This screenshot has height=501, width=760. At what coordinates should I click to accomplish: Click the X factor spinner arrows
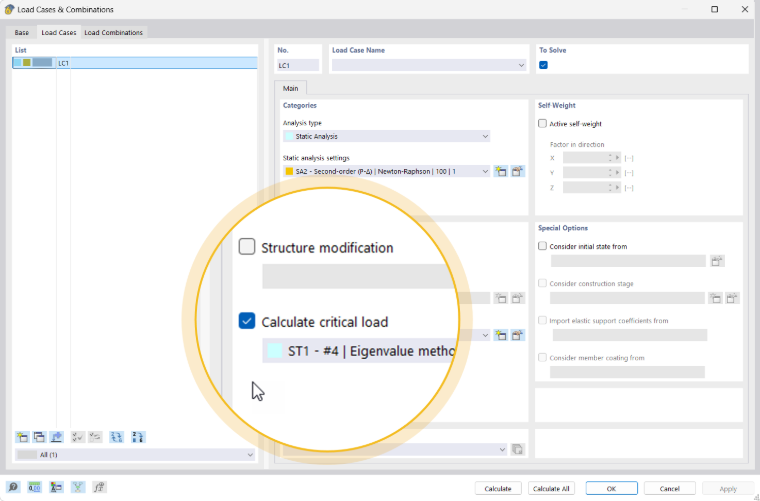coord(610,157)
